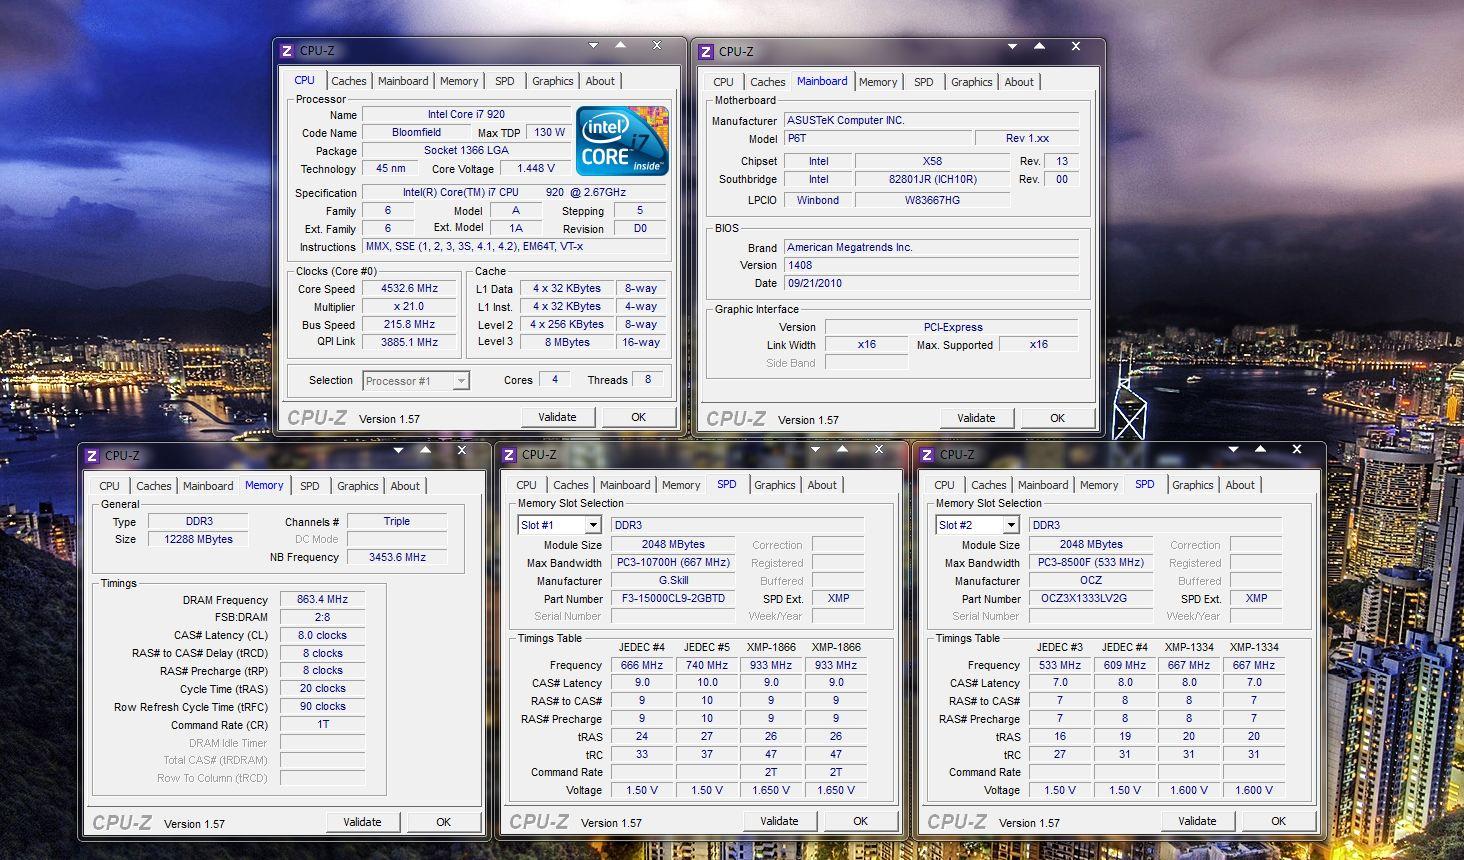This screenshot has height=860, width=1464.
Task: Click the Max Bandwidth PC3-8500F (533 MHz) field
Action: coord(1091,562)
